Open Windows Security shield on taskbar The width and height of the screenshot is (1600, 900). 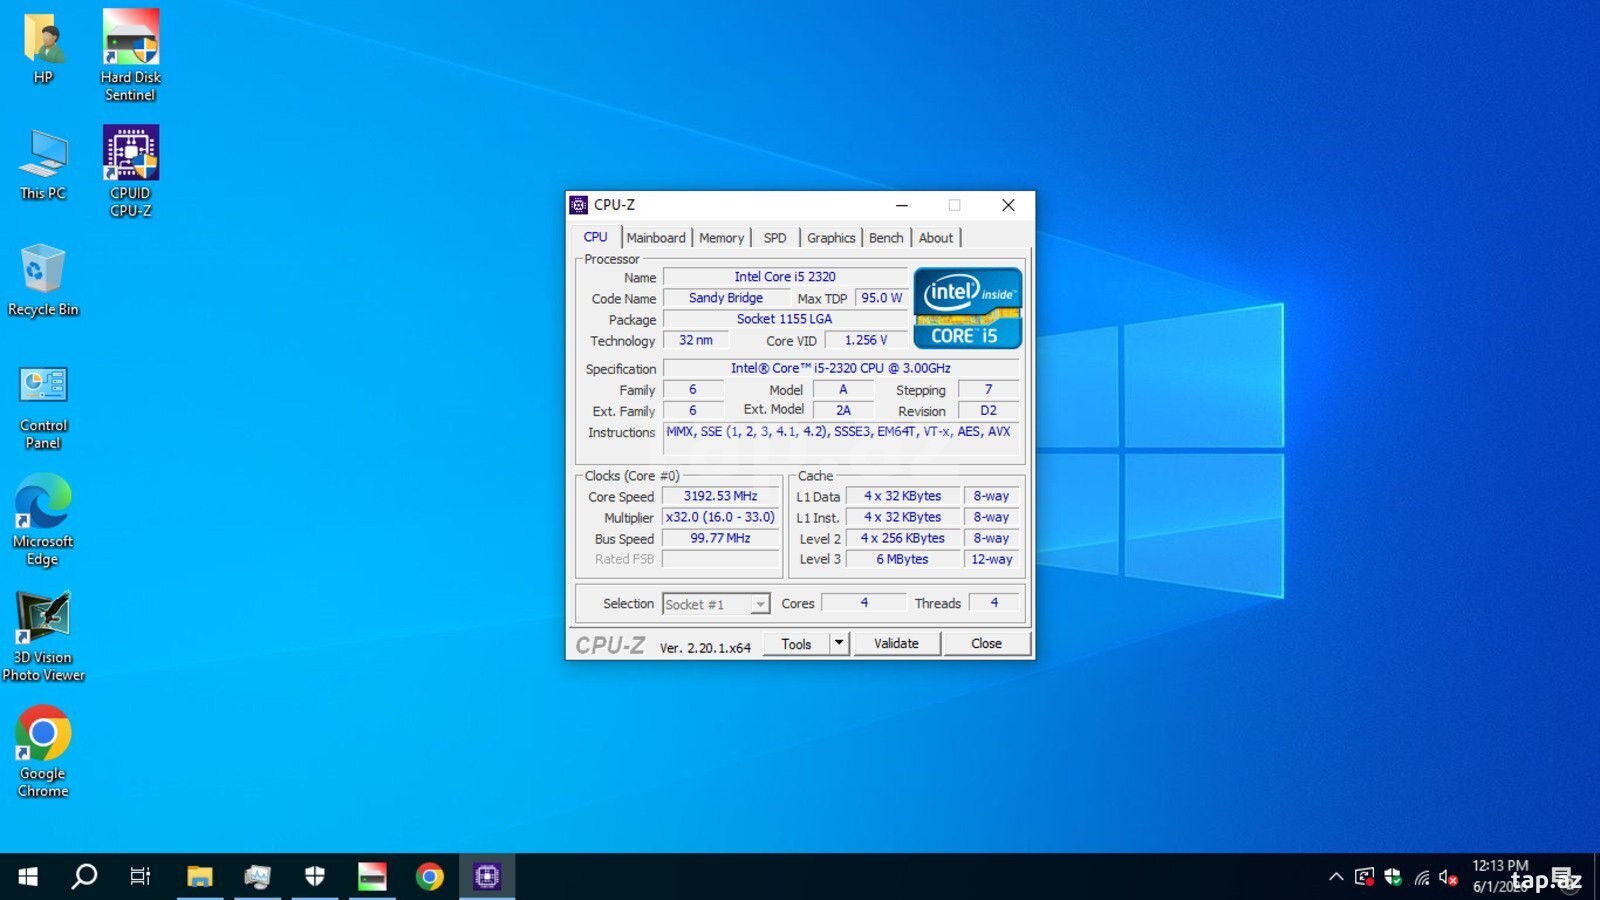click(x=315, y=877)
